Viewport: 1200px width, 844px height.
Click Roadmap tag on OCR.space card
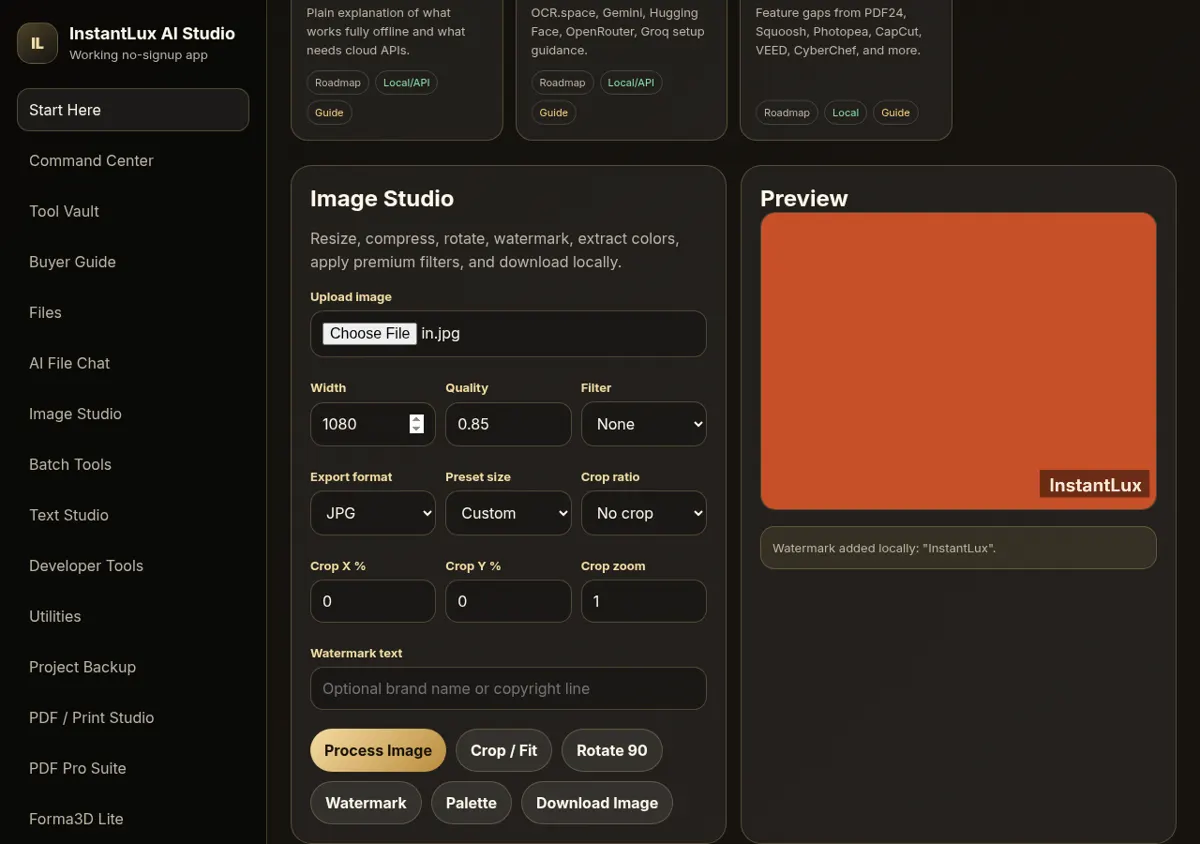(x=562, y=82)
